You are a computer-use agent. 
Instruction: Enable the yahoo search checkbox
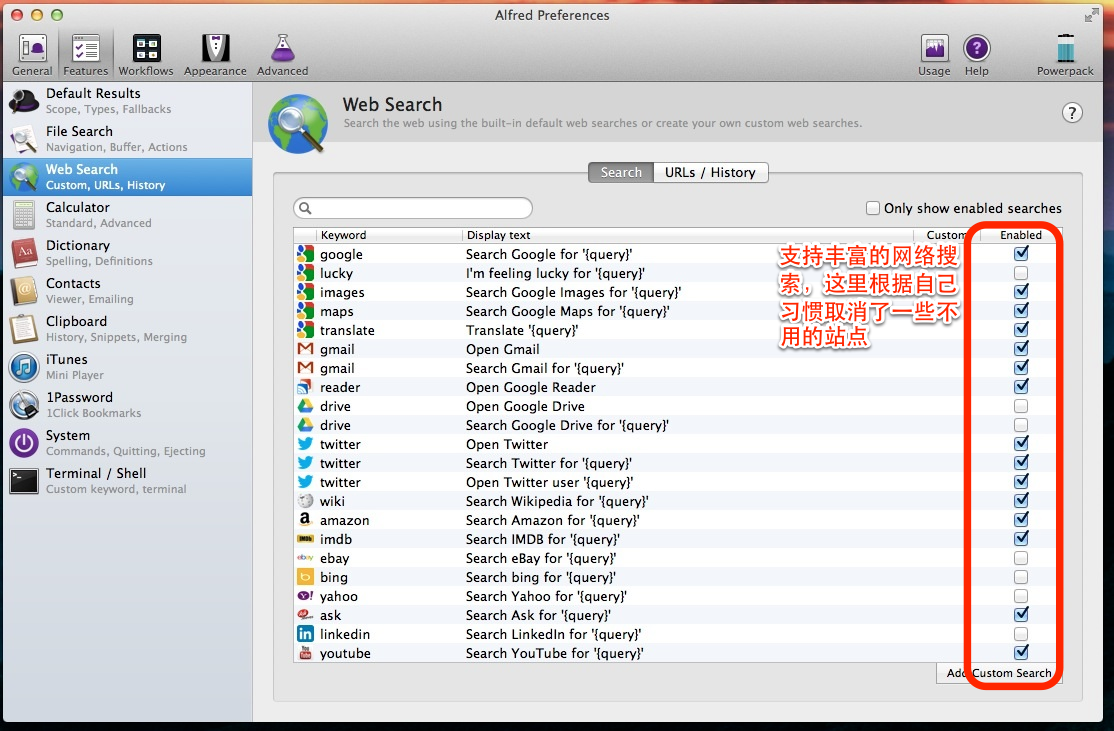[1021, 596]
